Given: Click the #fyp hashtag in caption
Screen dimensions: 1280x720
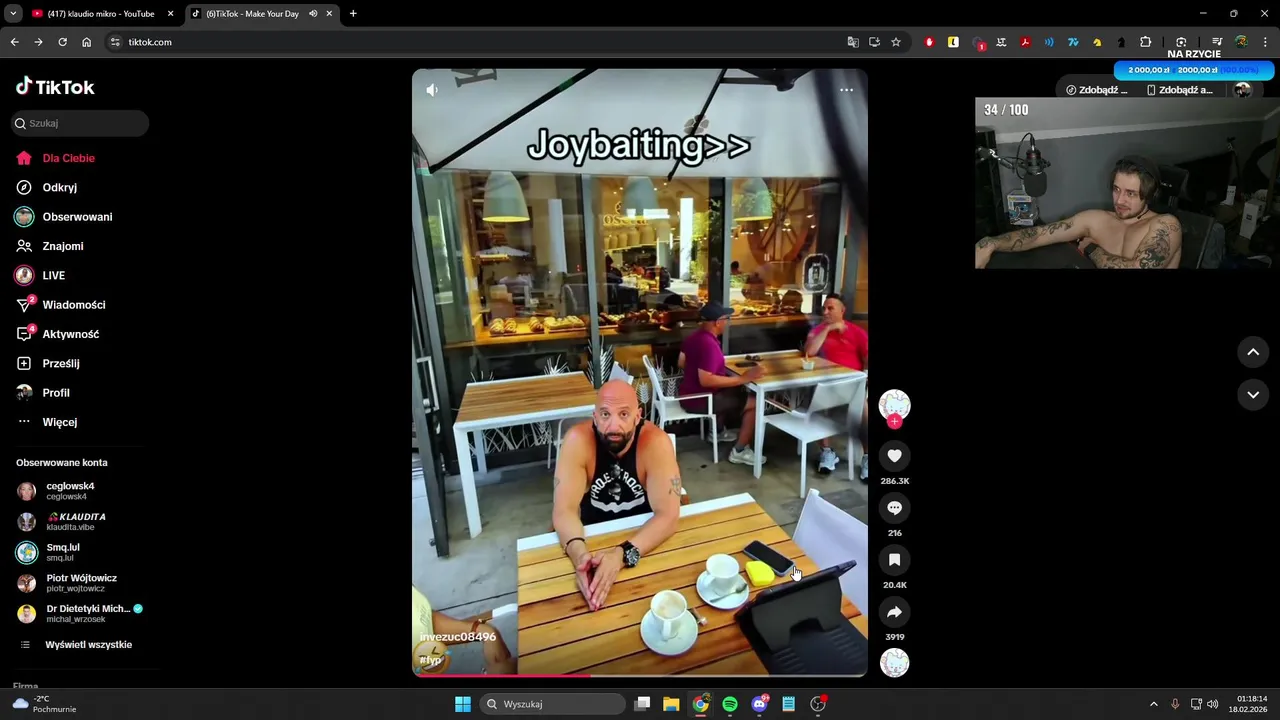Looking at the screenshot, I should pos(431,660).
